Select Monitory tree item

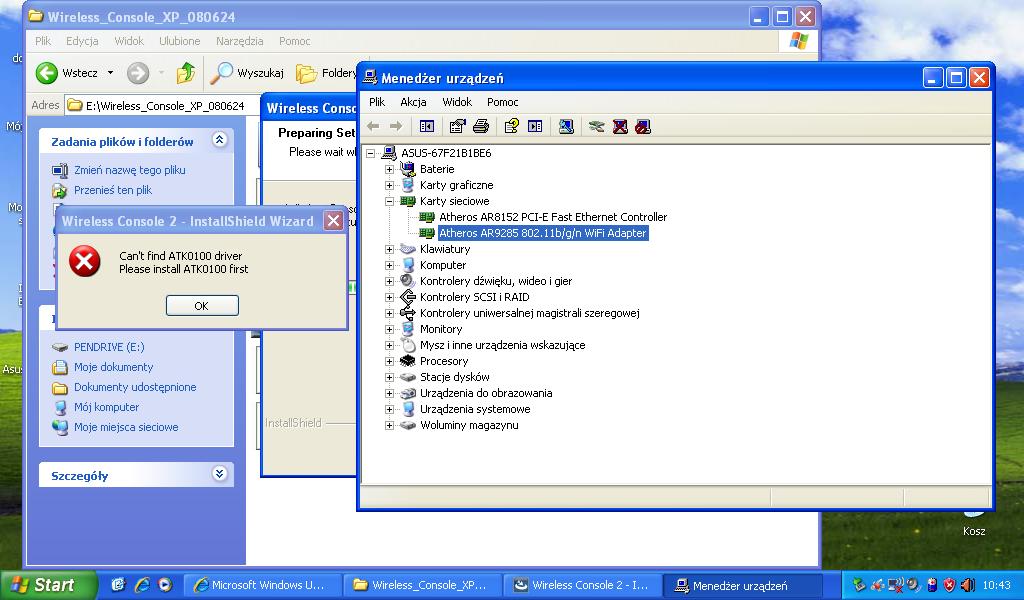[x=441, y=329]
